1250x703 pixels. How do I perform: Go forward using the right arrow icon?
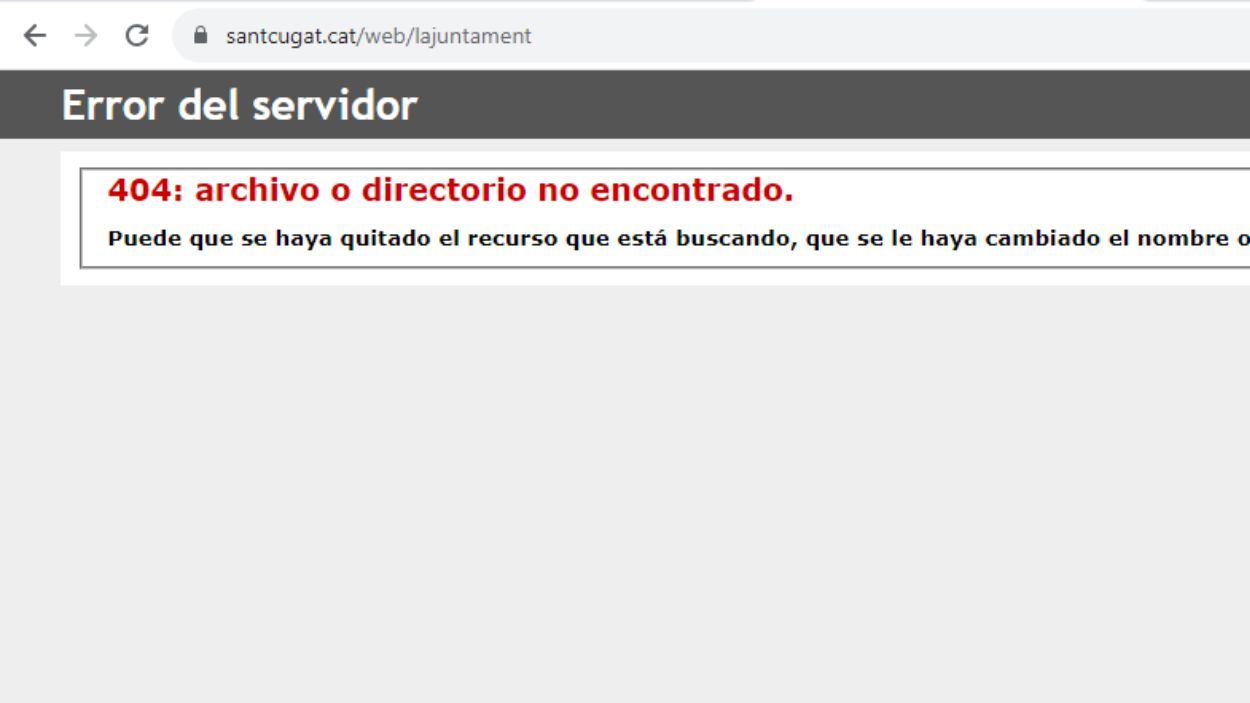coord(84,35)
